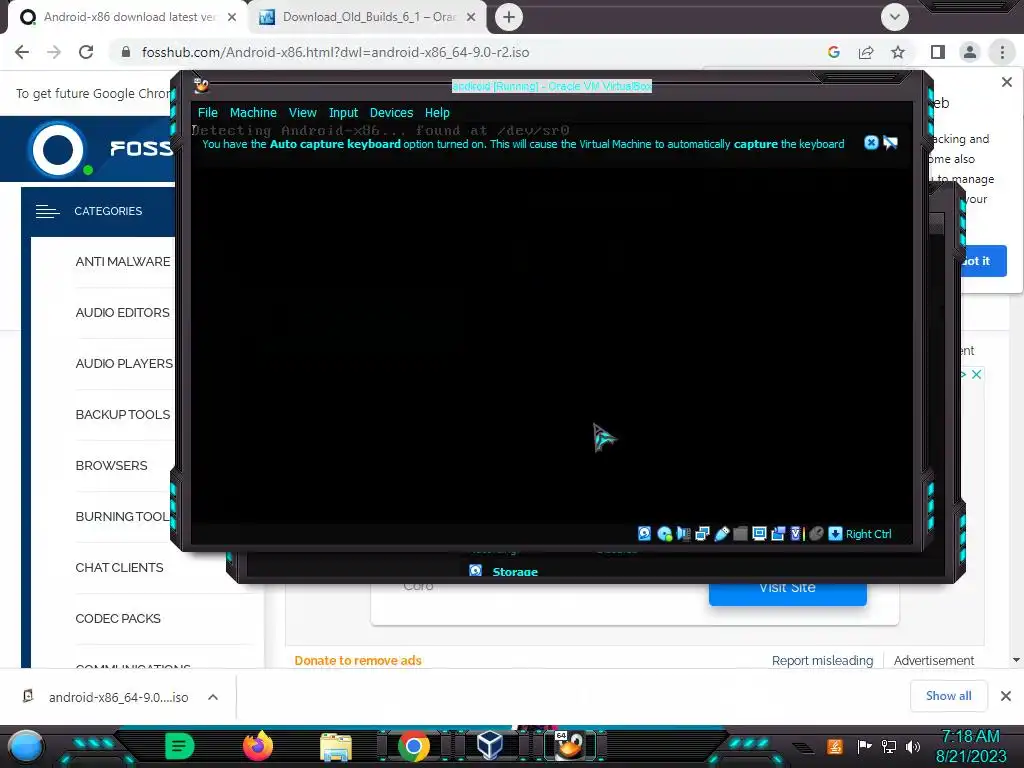Viewport: 1024px width, 768px height.
Task: Open the Machine menu in VM window
Action: coord(253,112)
